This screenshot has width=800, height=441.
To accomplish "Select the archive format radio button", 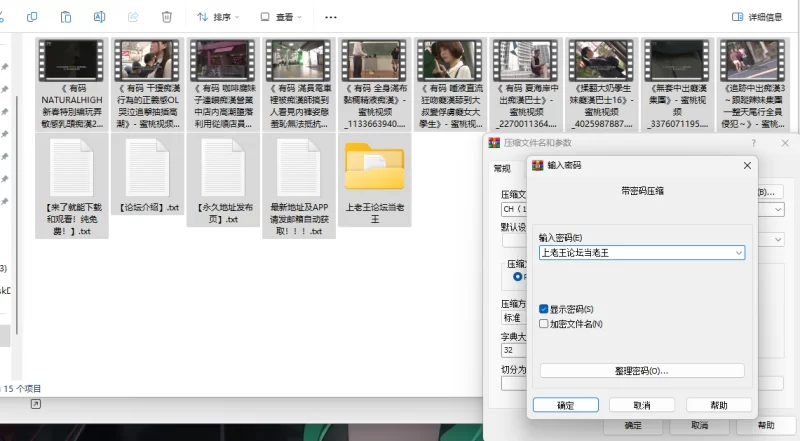I will click(x=518, y=277).
